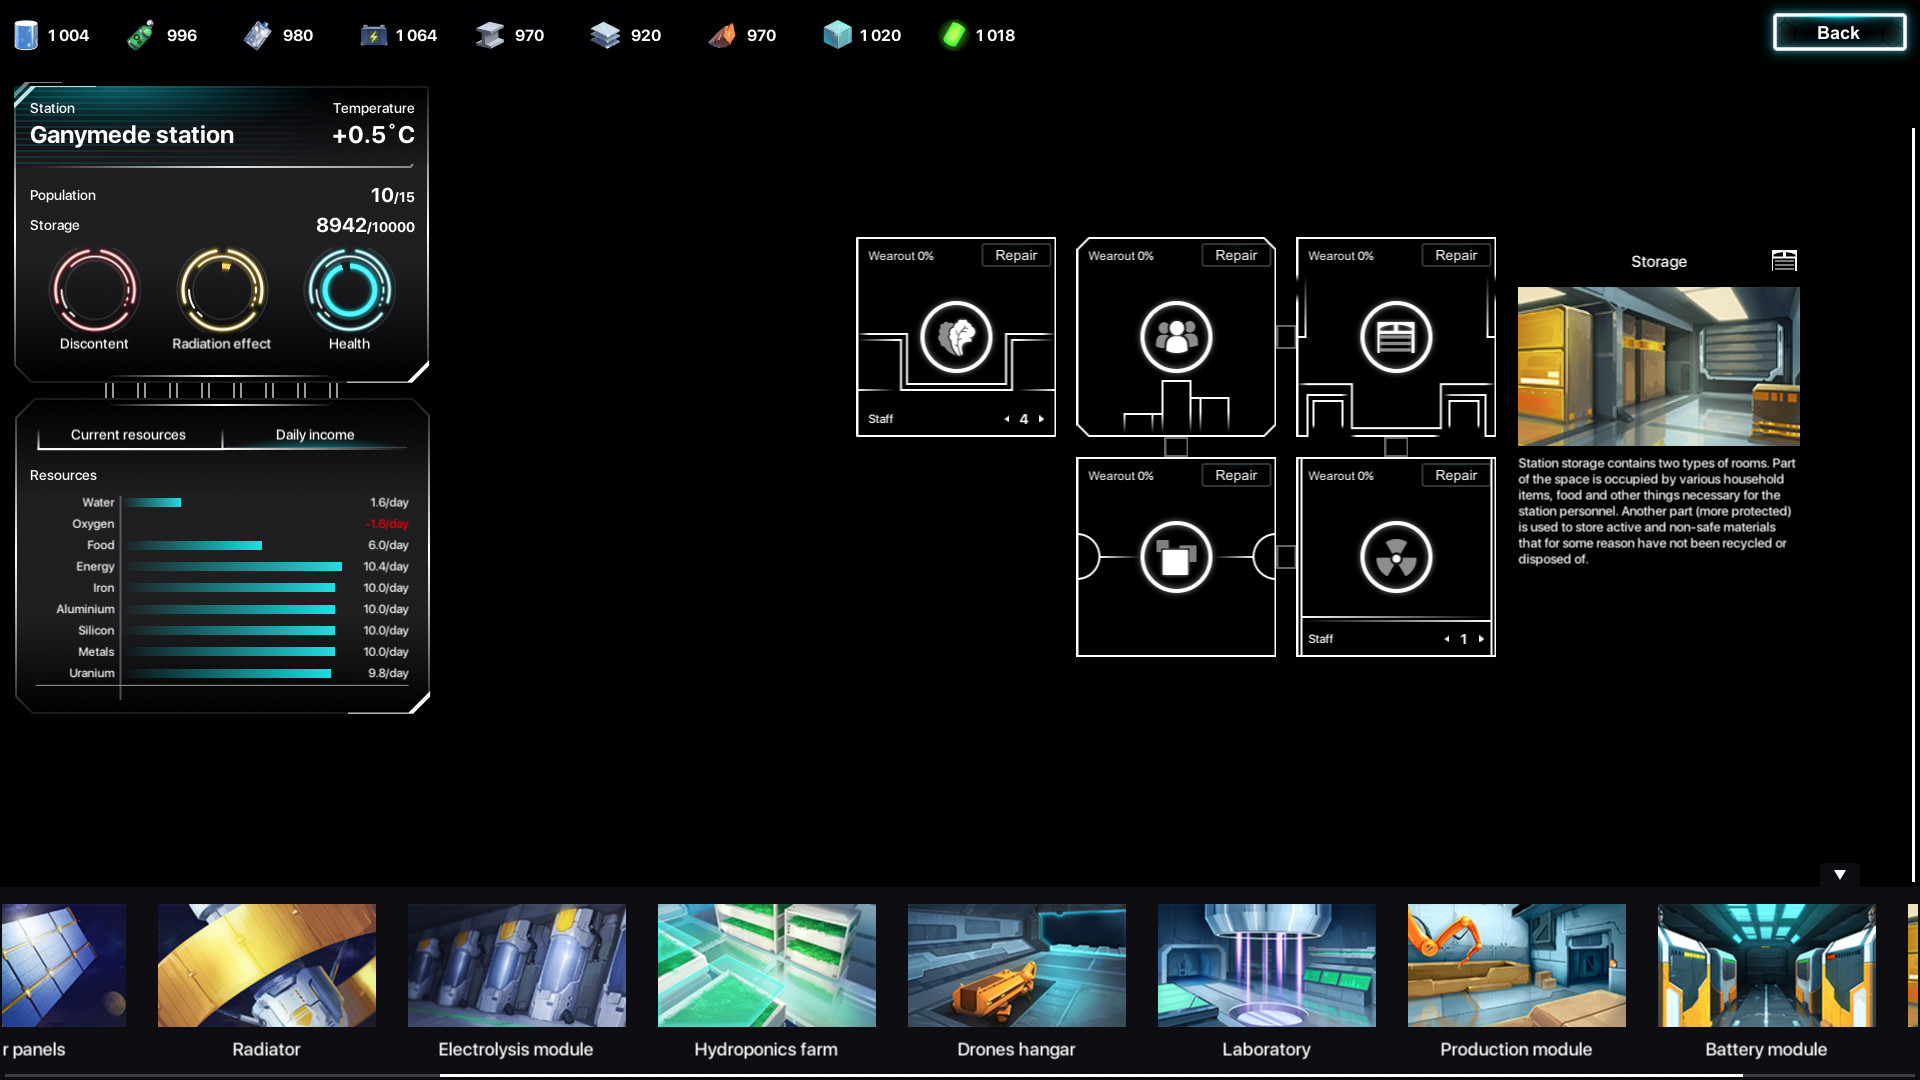Screen dimensions: 1920x1080
Task: Switch to the Daily income tab
Action: [315, 434]
